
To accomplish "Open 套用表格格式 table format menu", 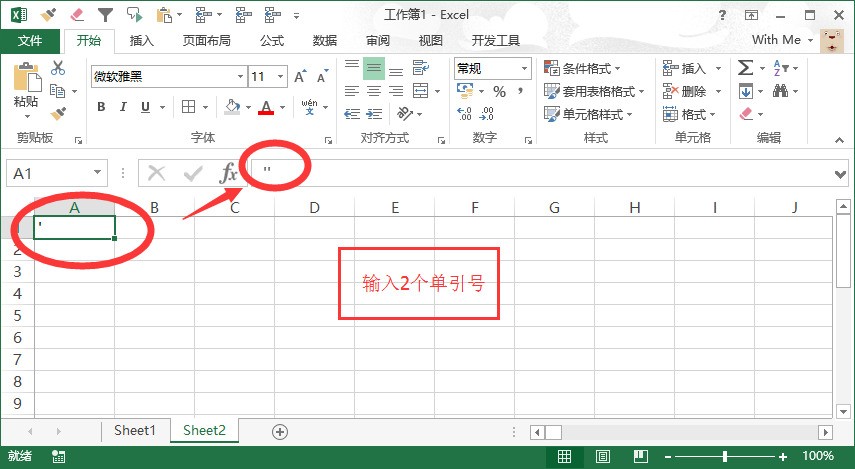I will coord(594,92).
